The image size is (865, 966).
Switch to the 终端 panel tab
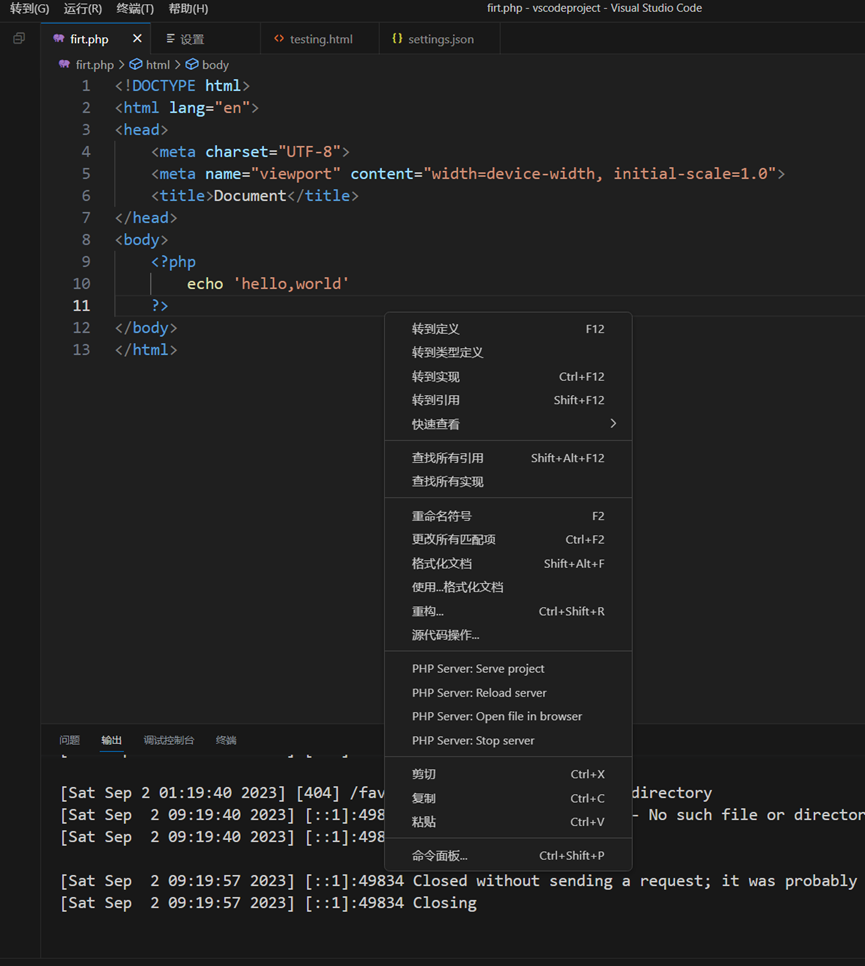(x=225, y=740)
